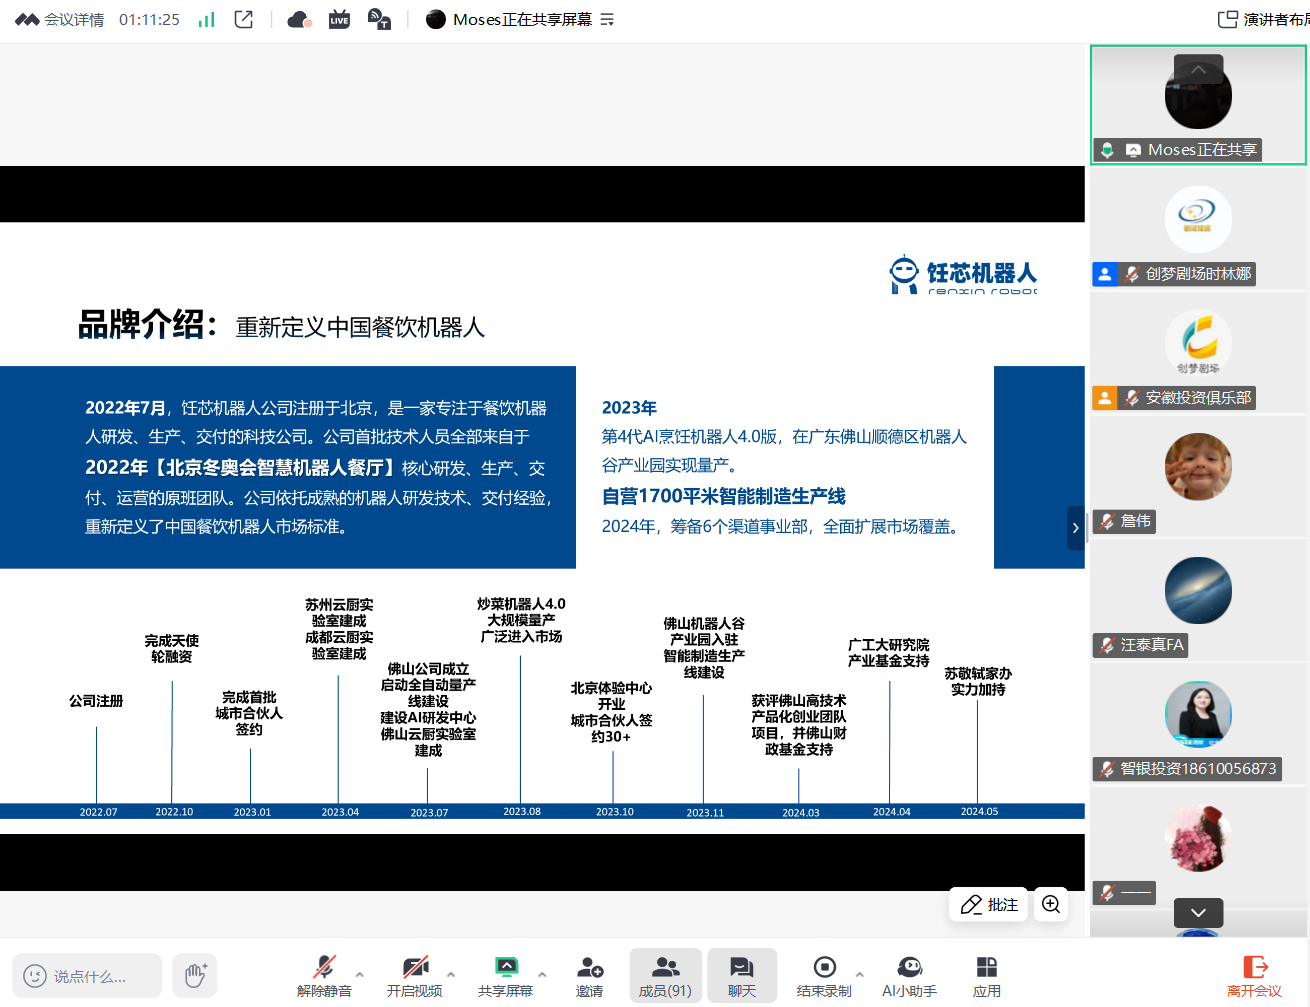1310x1007 pixels.
Task: Click timeline label 公司注册
Action: (96, 701)
